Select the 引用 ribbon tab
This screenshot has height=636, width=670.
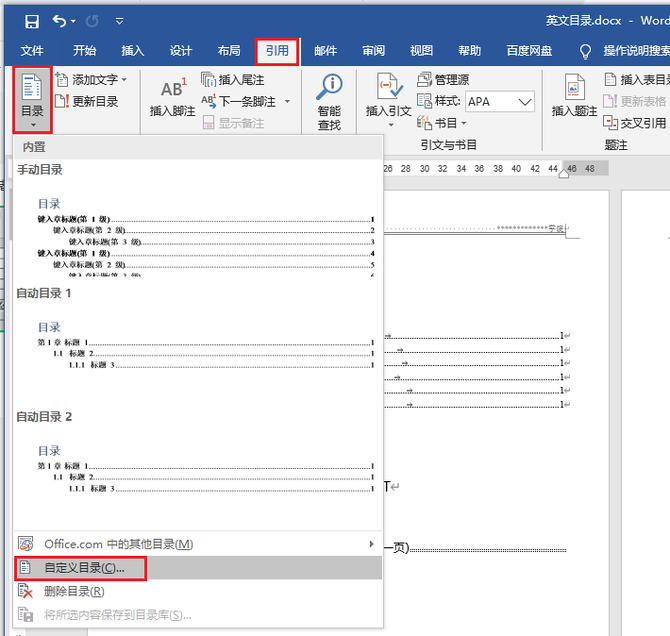pos(277,51)
